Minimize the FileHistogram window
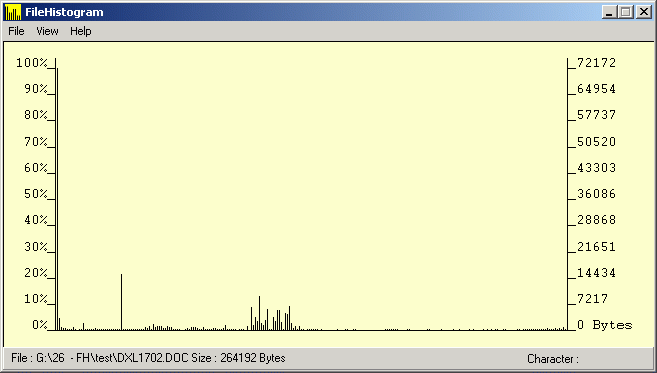Viewport: 657px width, 373px height. [x=610, y=12]
